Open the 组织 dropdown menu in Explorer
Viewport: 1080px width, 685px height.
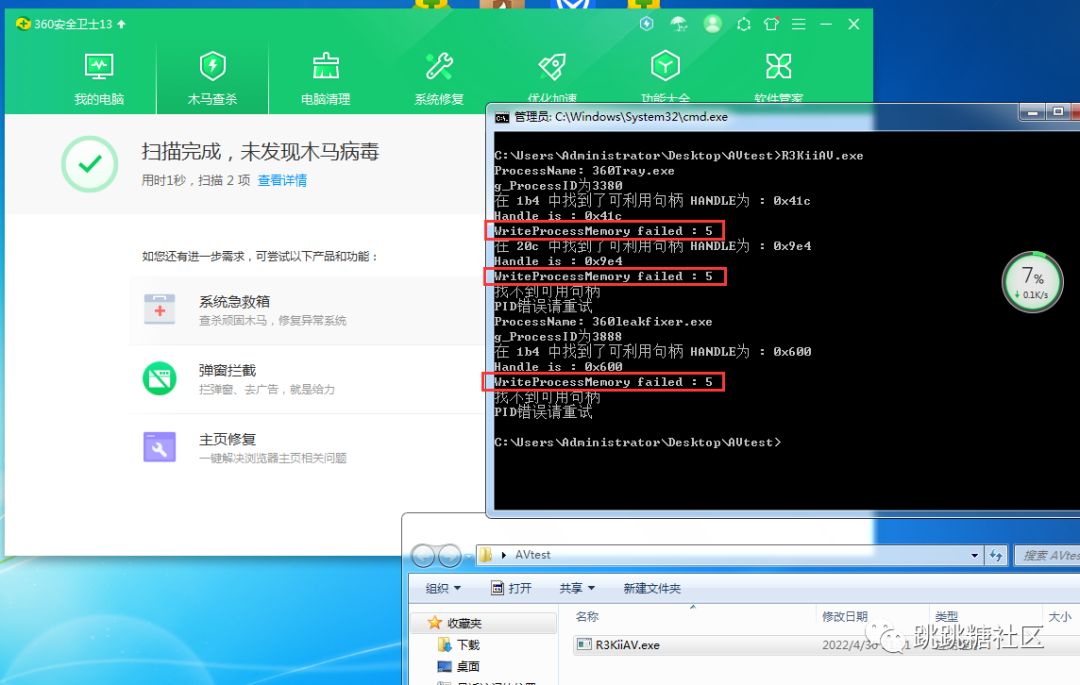click(443, 589)
